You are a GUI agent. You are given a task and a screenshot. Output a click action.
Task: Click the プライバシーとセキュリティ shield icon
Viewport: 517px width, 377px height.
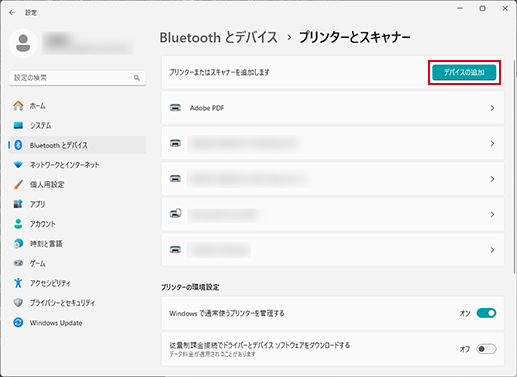(x=18, y=303)
